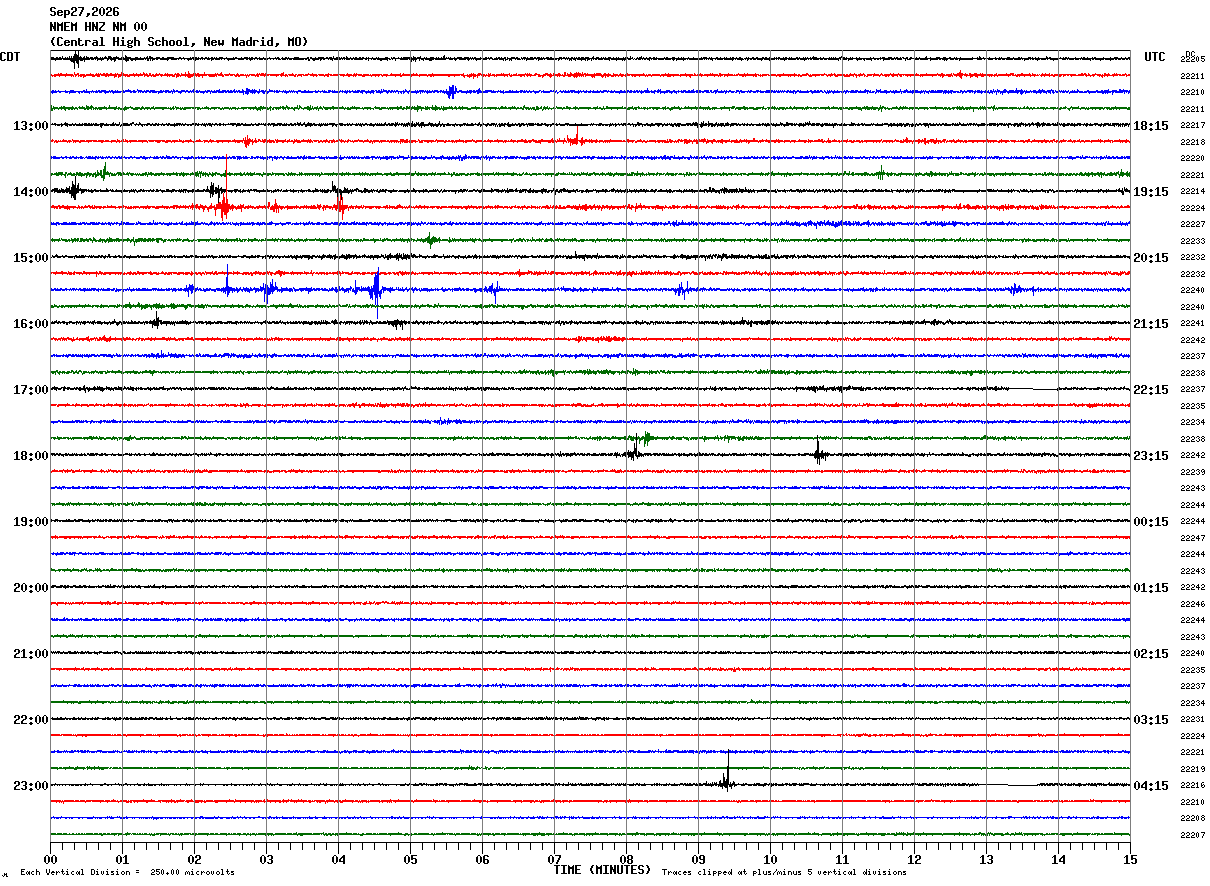Click the TIME (MINUTES) axis title
This screenshot has width=1210, height=886.
tap(602, 870)
